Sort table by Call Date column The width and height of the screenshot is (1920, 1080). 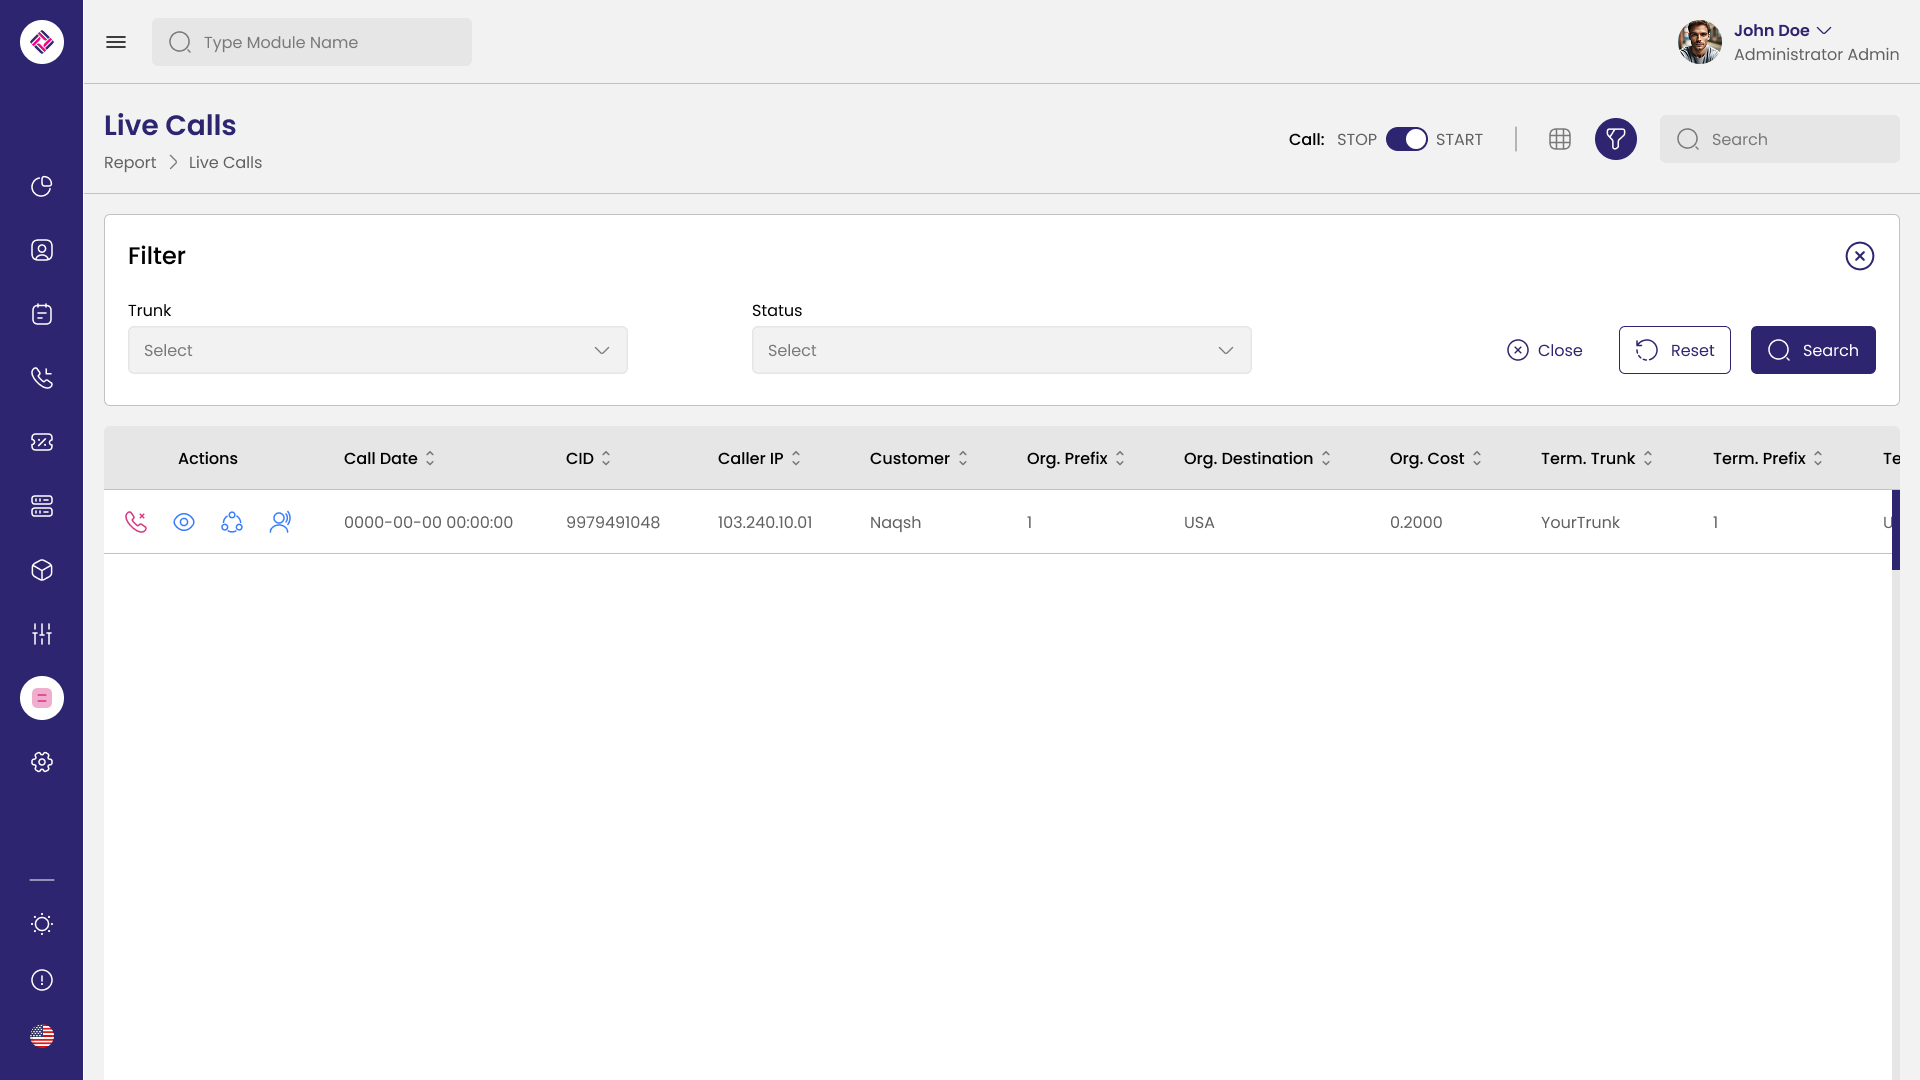click(390, 458)
